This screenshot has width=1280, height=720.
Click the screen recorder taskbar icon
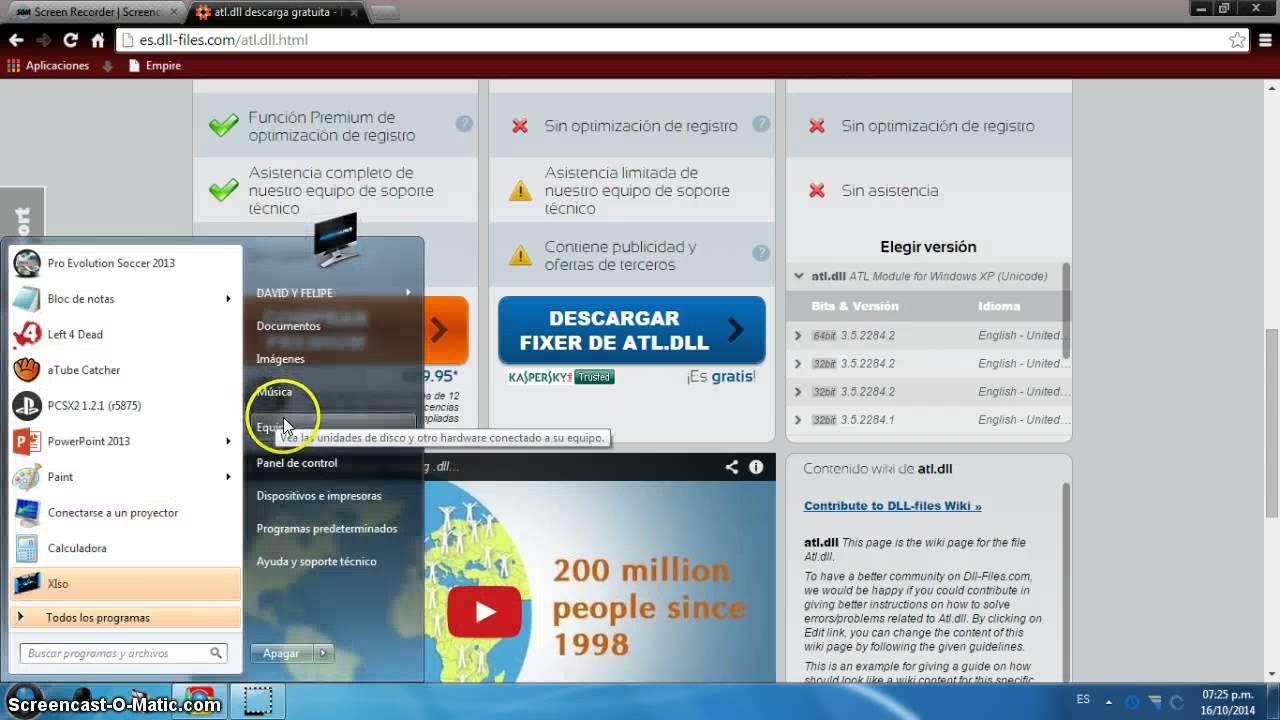[x=259, y=700]
